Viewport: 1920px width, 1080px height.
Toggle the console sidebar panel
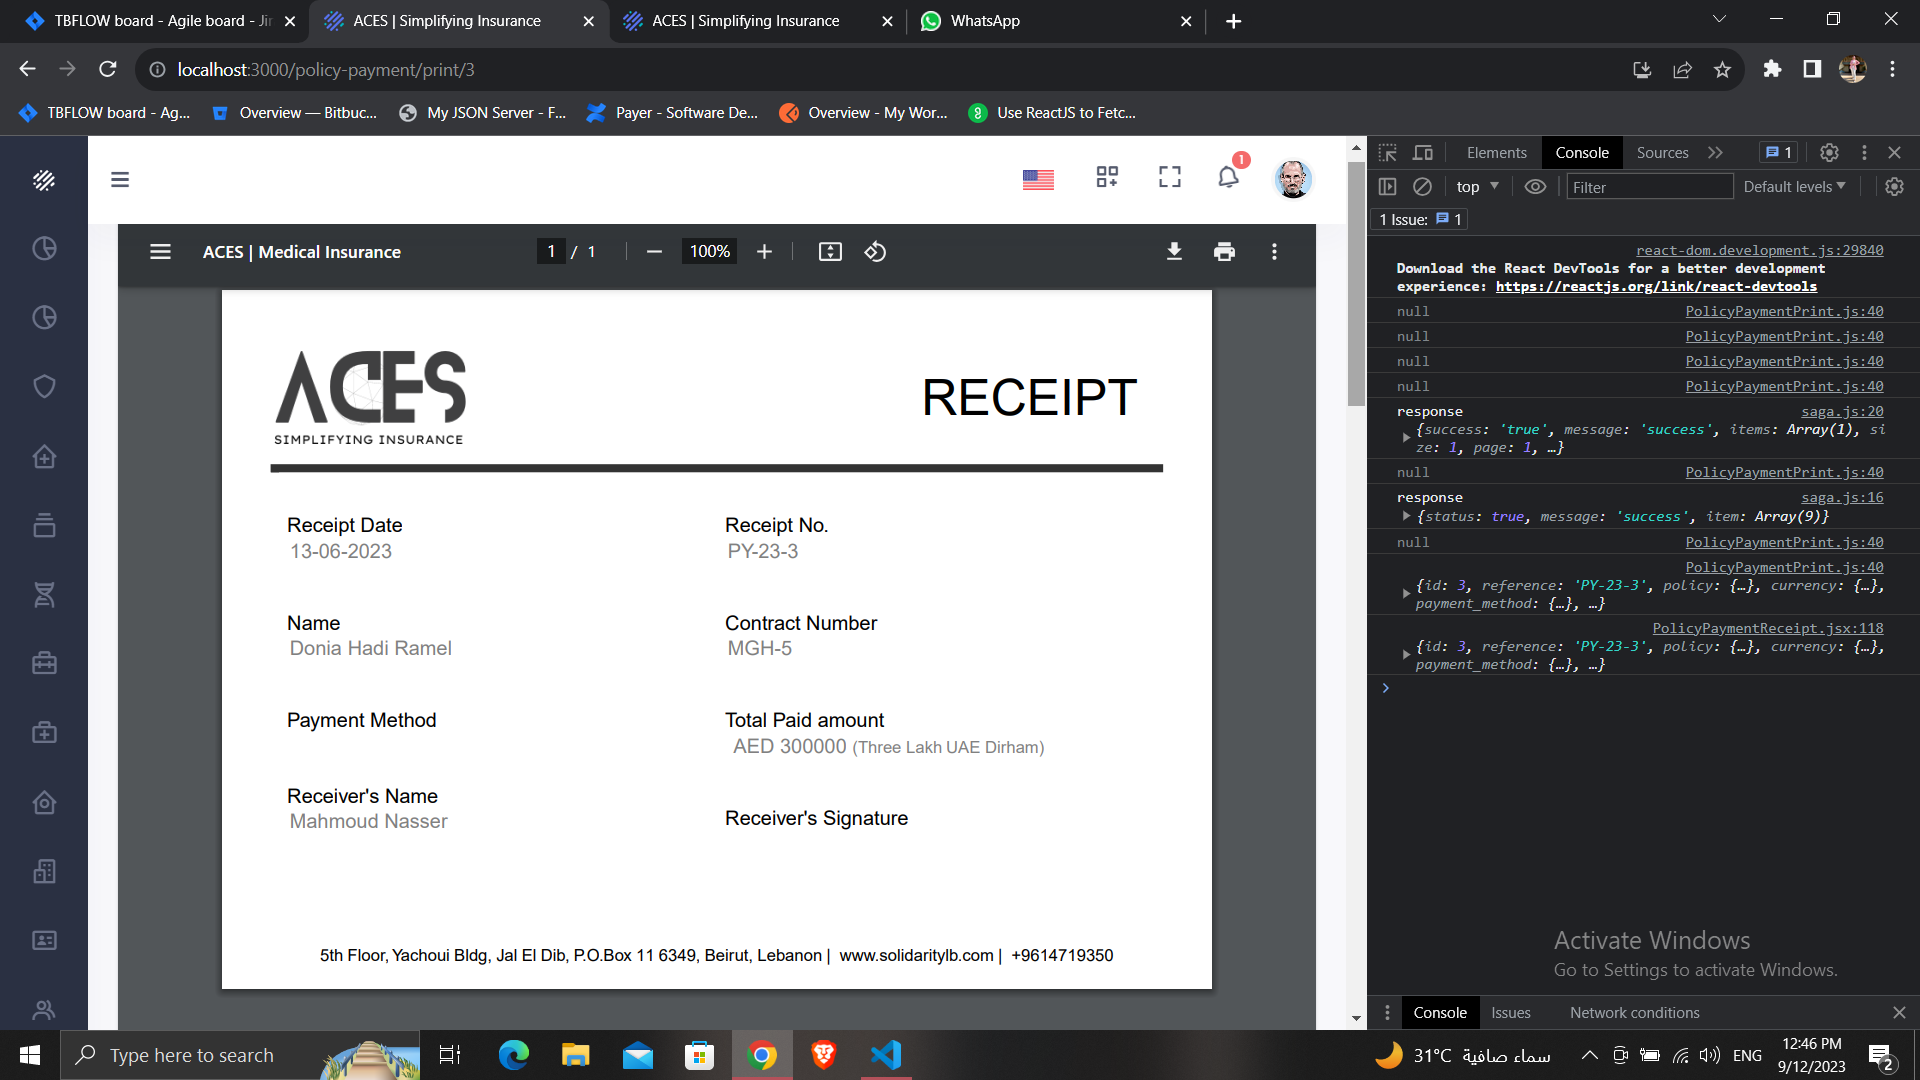tap(1387, 187)
